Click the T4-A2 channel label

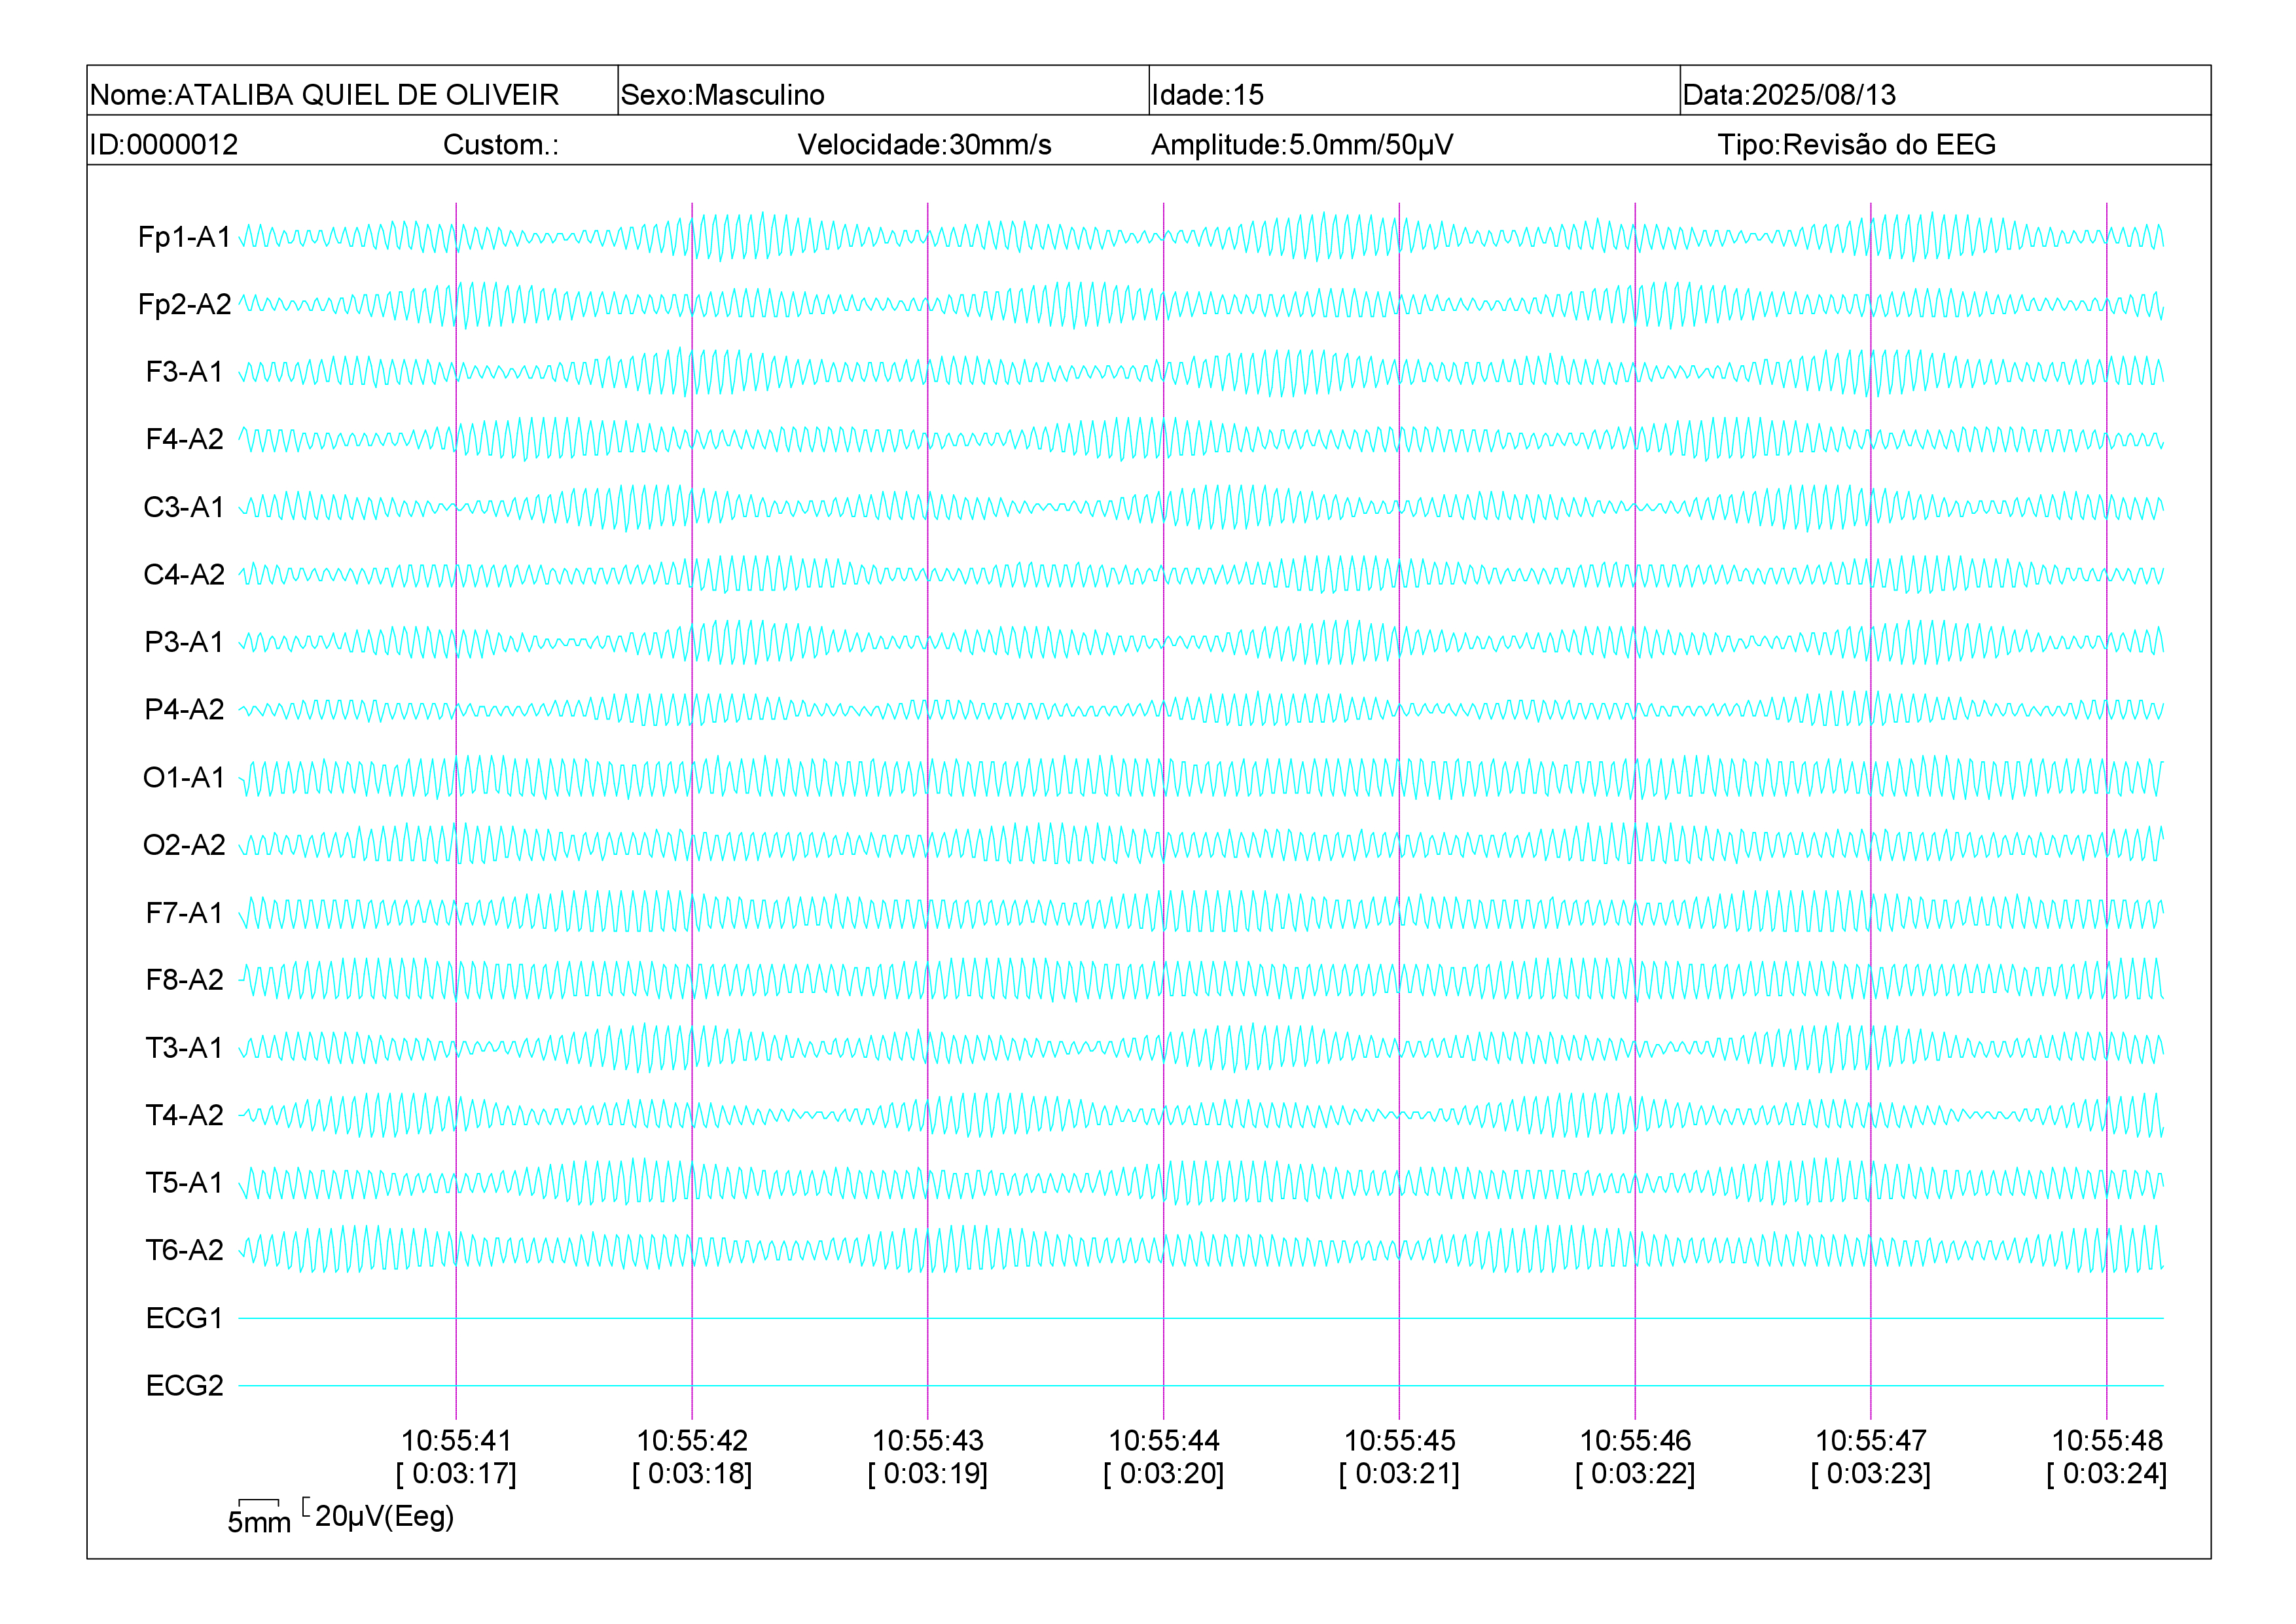185,1115
